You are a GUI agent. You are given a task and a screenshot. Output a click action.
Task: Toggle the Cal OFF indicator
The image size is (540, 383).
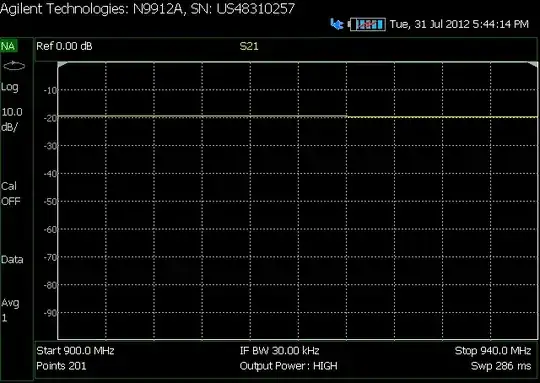[11, 194]
